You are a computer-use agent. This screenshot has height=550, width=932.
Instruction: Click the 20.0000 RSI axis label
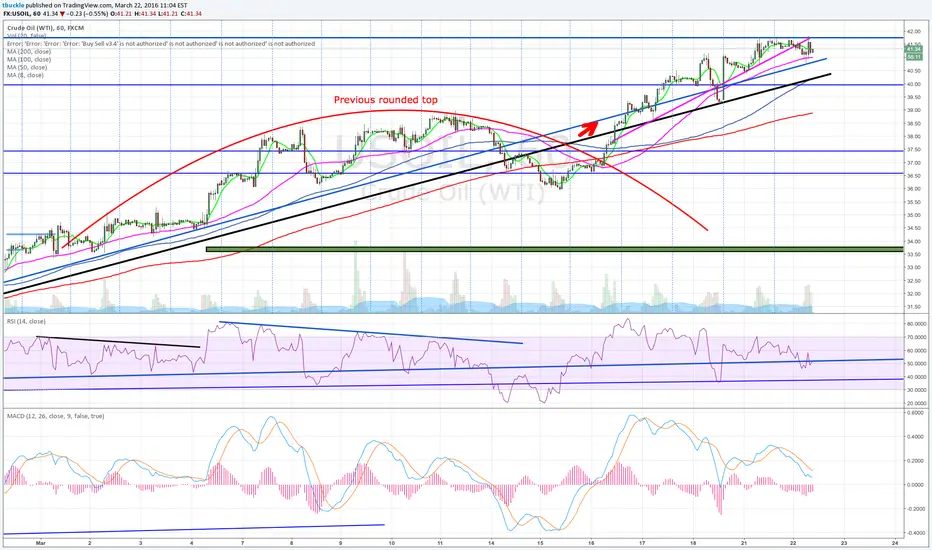pos(915,403)
